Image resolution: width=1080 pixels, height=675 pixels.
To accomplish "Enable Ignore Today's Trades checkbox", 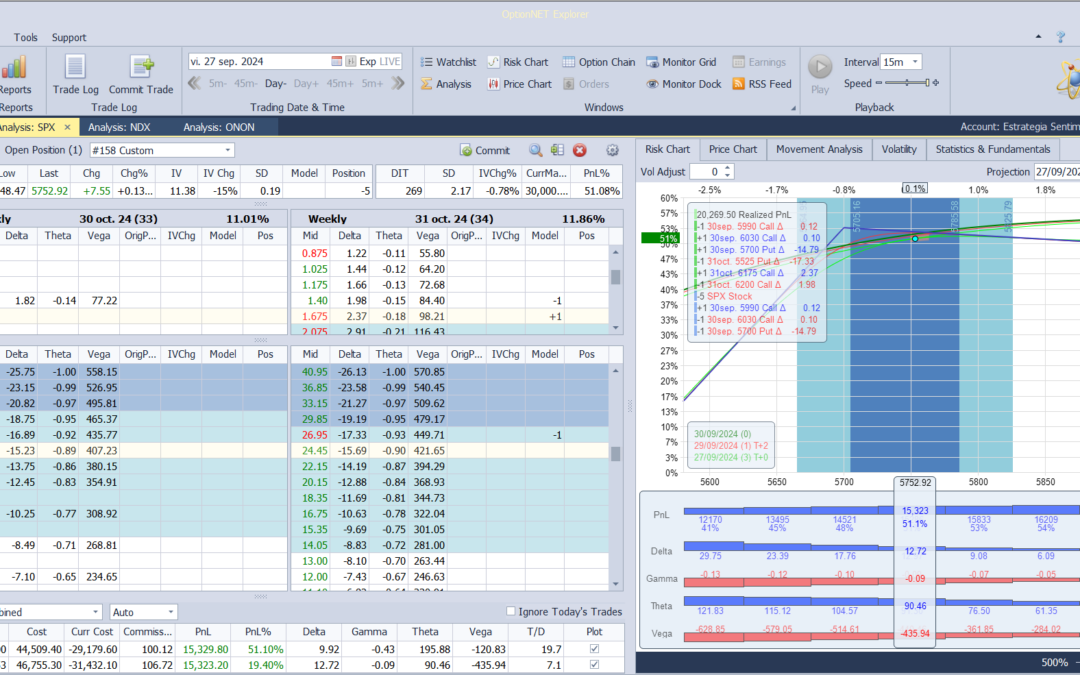I will 512,612.
